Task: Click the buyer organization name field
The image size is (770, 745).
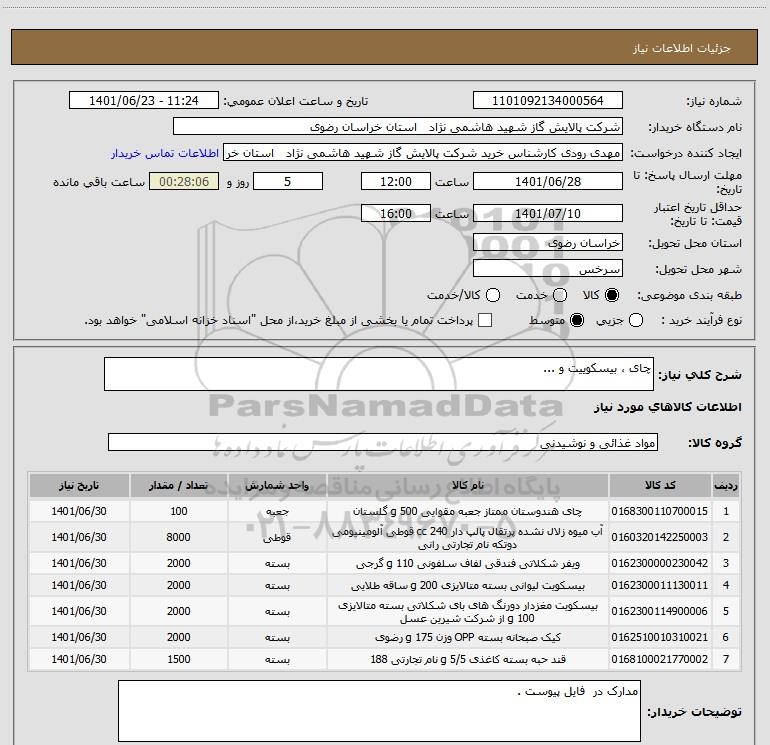Action: click(x=398, y=127)
